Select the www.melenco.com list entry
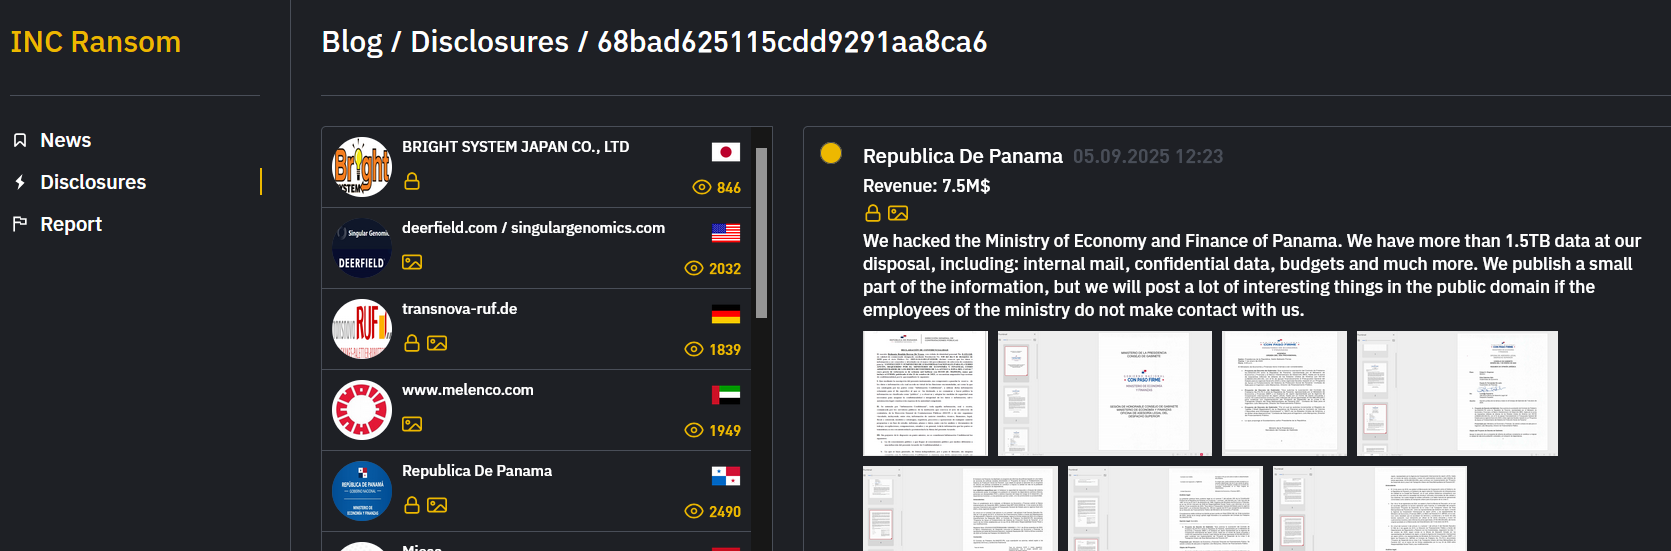Screen dimensions: 1671x551 467,390
